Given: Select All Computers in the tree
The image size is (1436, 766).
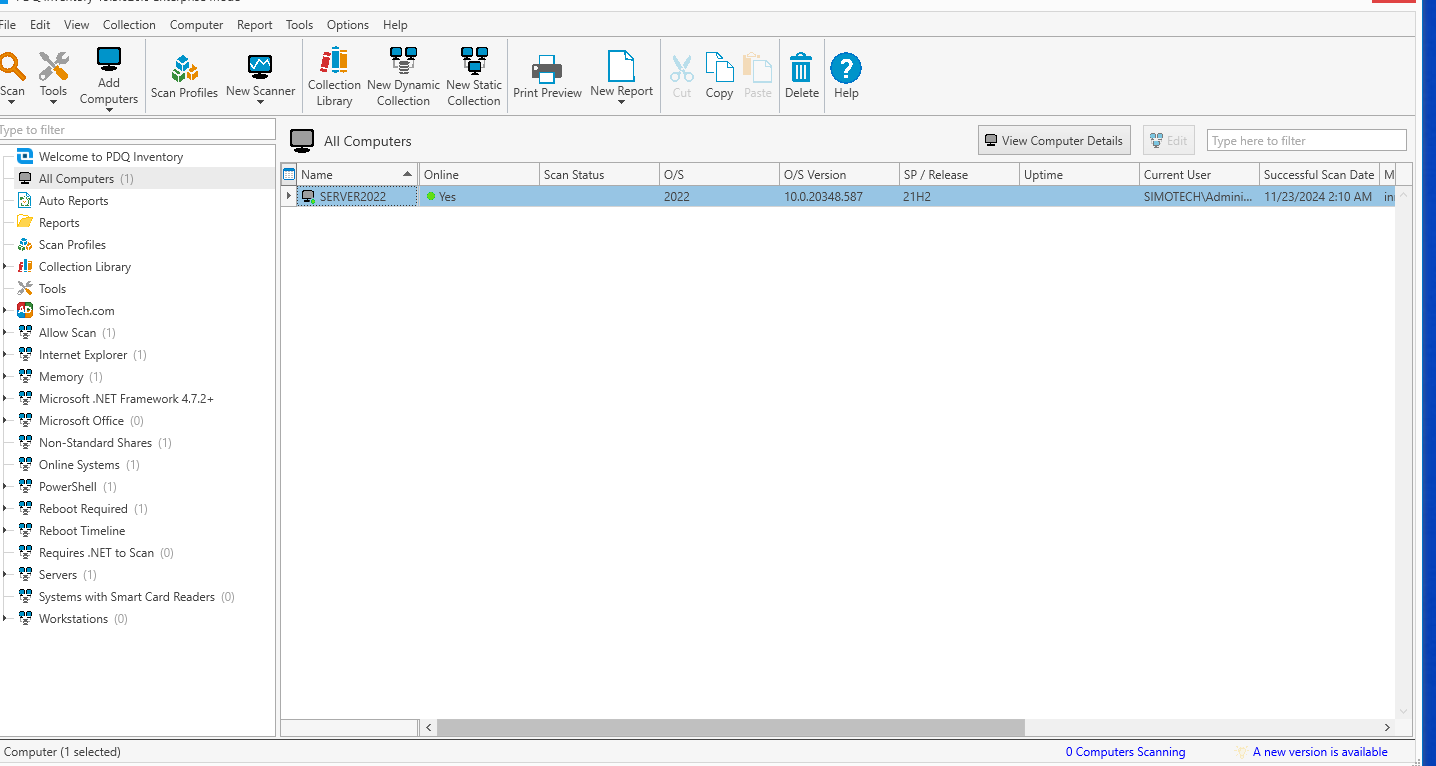Looking at the screenshot, I should point(76,179).
